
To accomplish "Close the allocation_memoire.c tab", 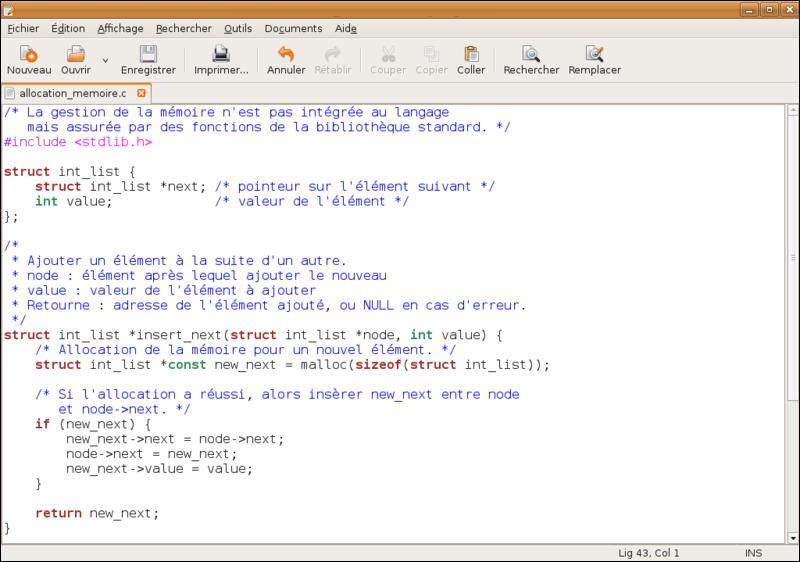I will pyautogui.click(x=141, y=93).
